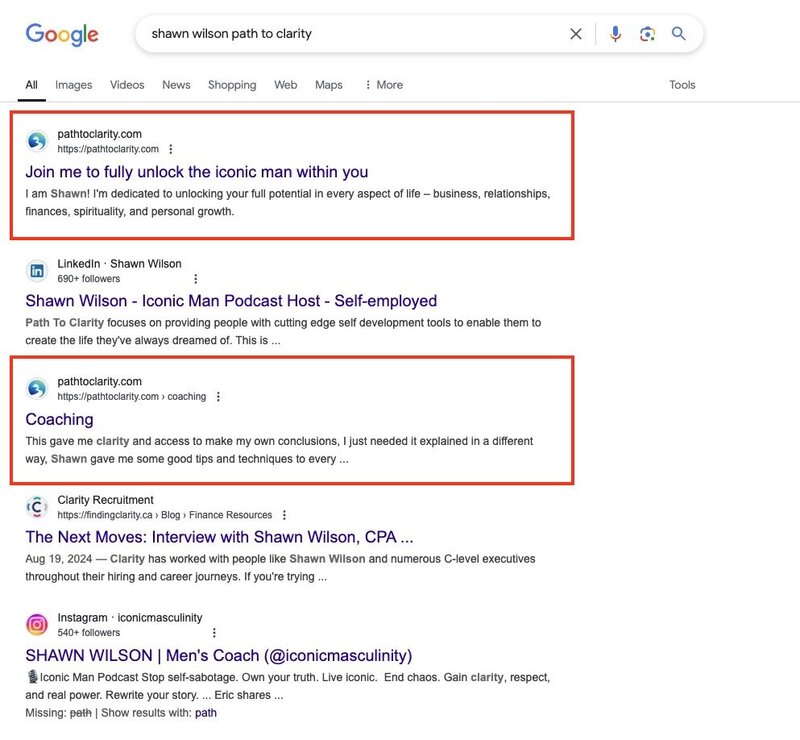Click the Google logo
800x740 pixels.
[x=62, y=35]
